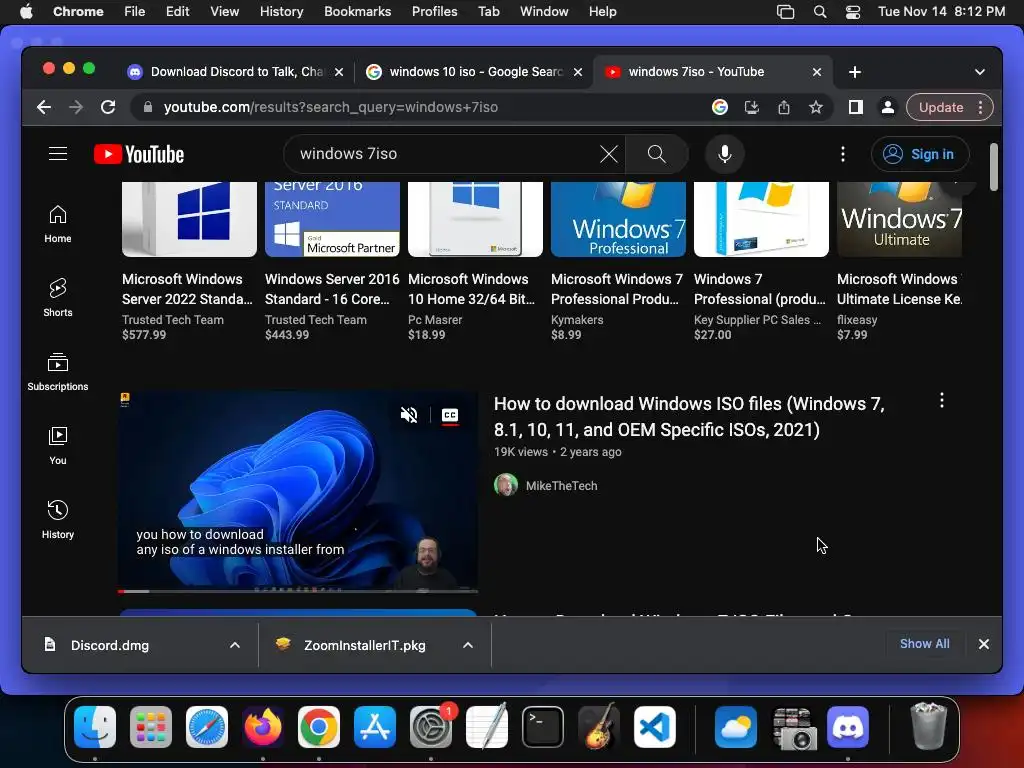Open YouTube settings three-dot menu
1024x768 pixels.
click(x=842, y=154)
